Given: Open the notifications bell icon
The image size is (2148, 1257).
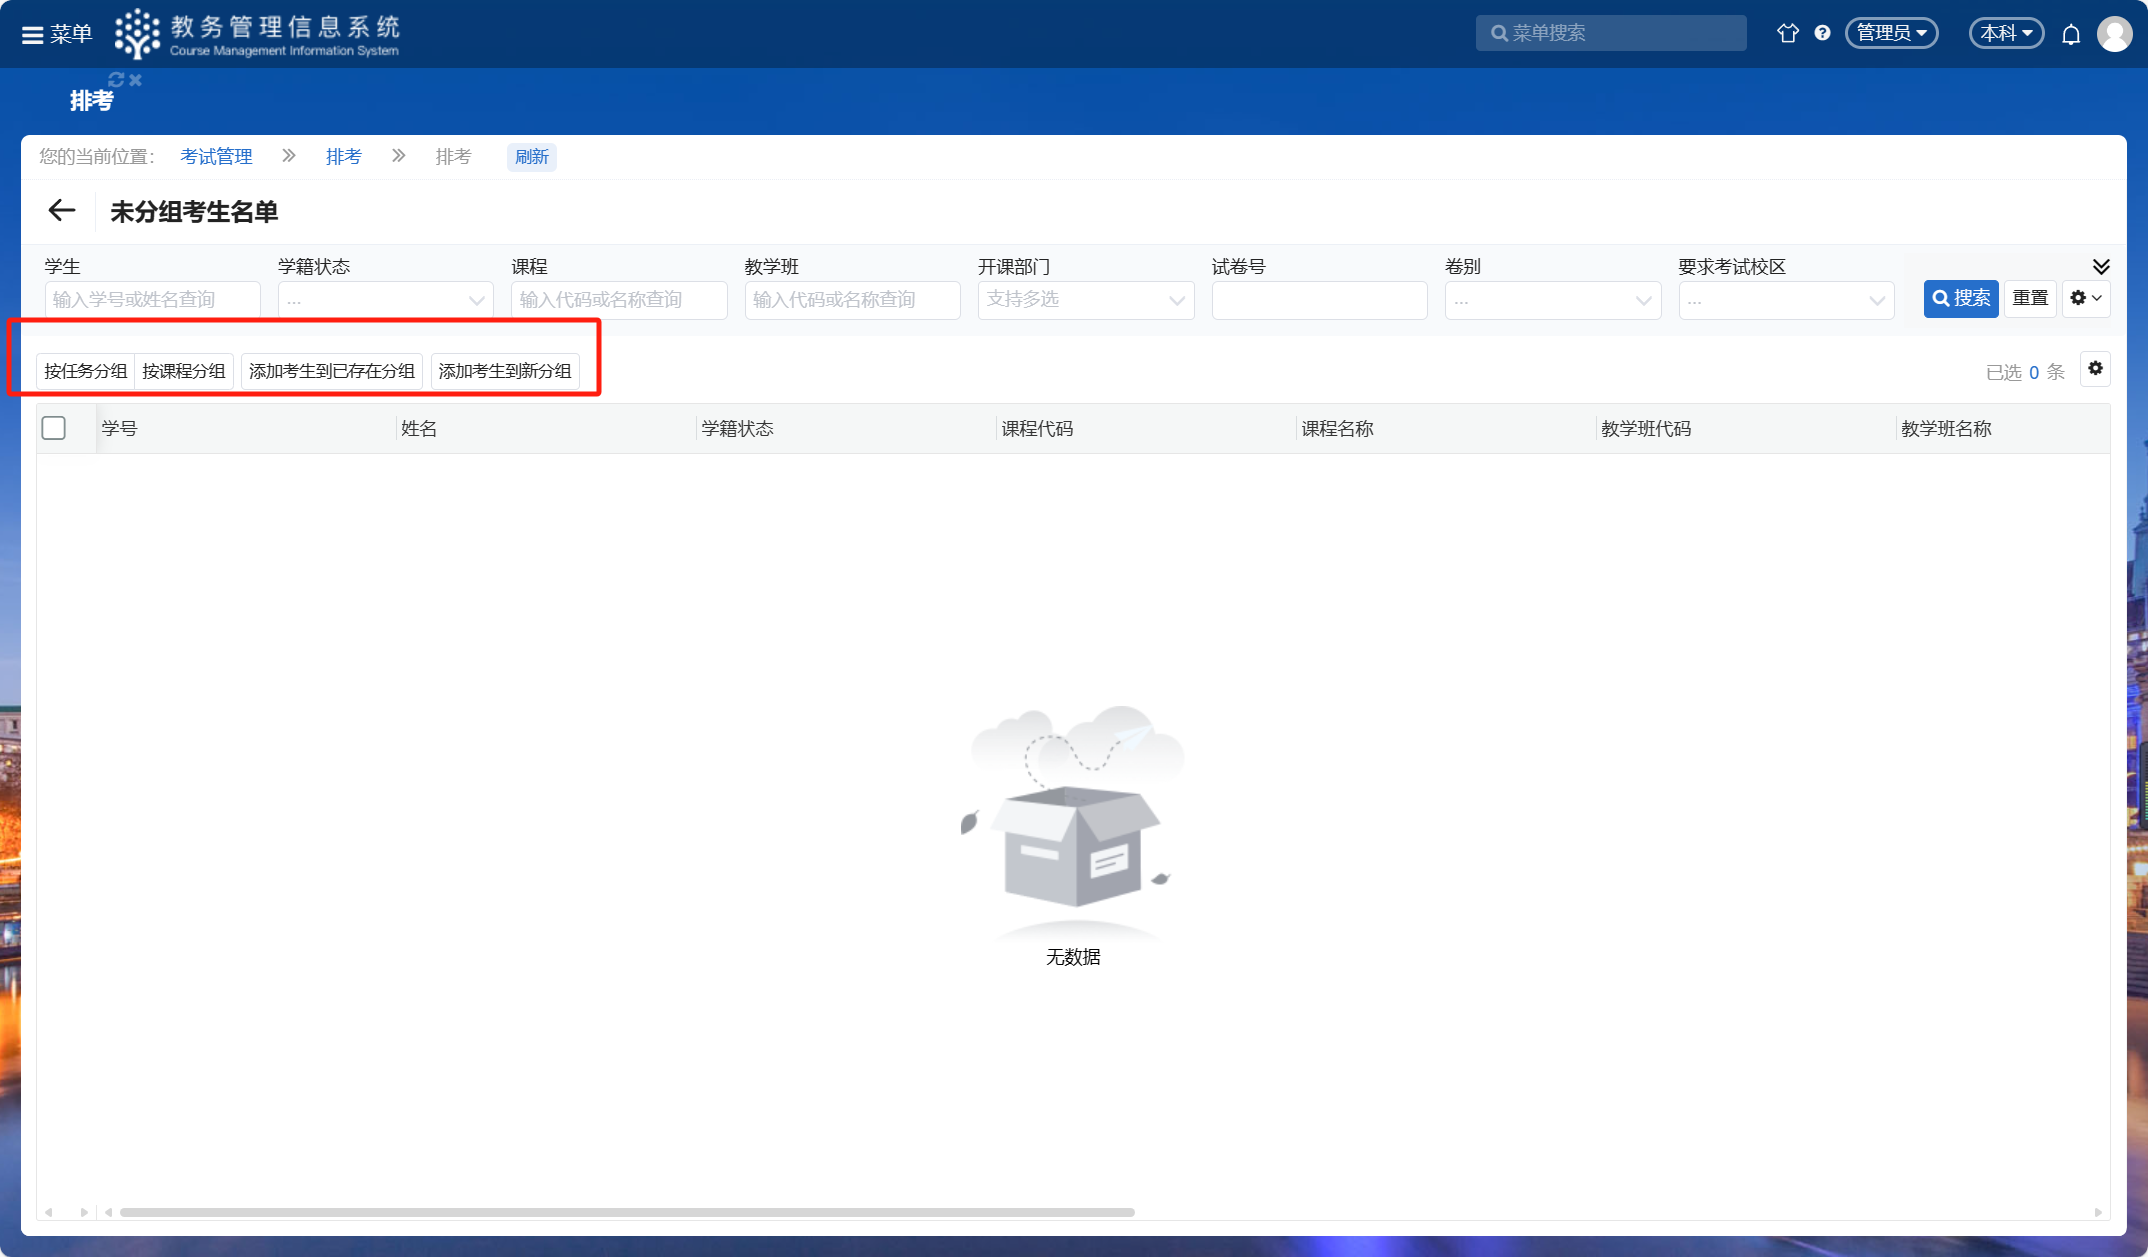Looking at the screenshot, I should pos(2070,35).
